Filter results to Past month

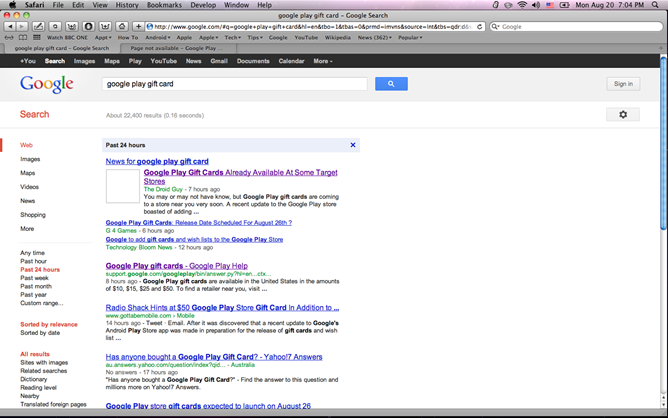(36, 286)
